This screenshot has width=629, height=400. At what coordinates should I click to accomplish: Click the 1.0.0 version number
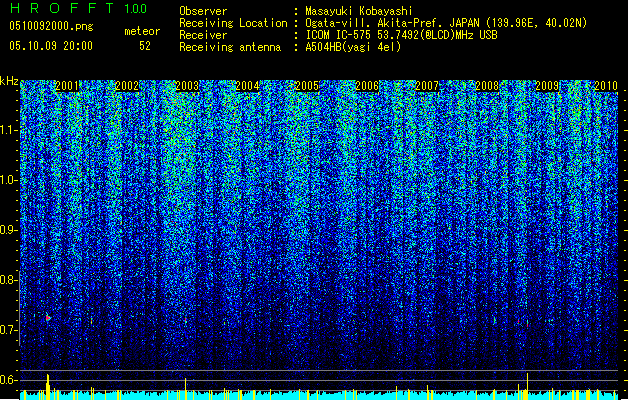coord(136,8)
